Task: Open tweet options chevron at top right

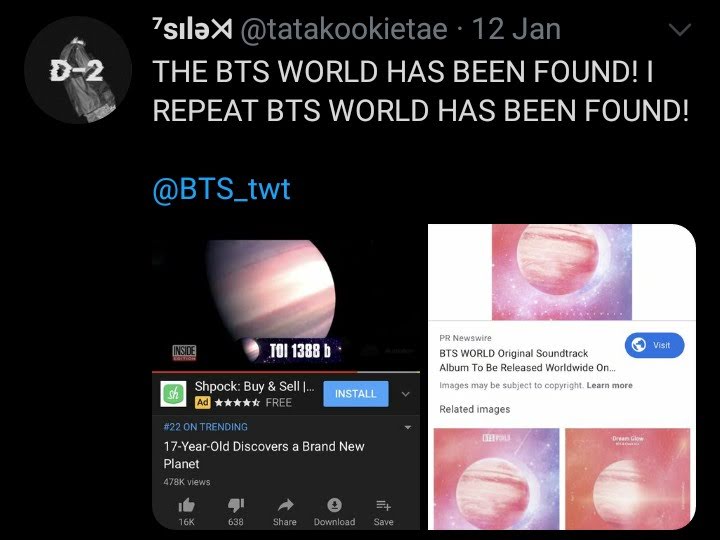Action: pos(680,30)
